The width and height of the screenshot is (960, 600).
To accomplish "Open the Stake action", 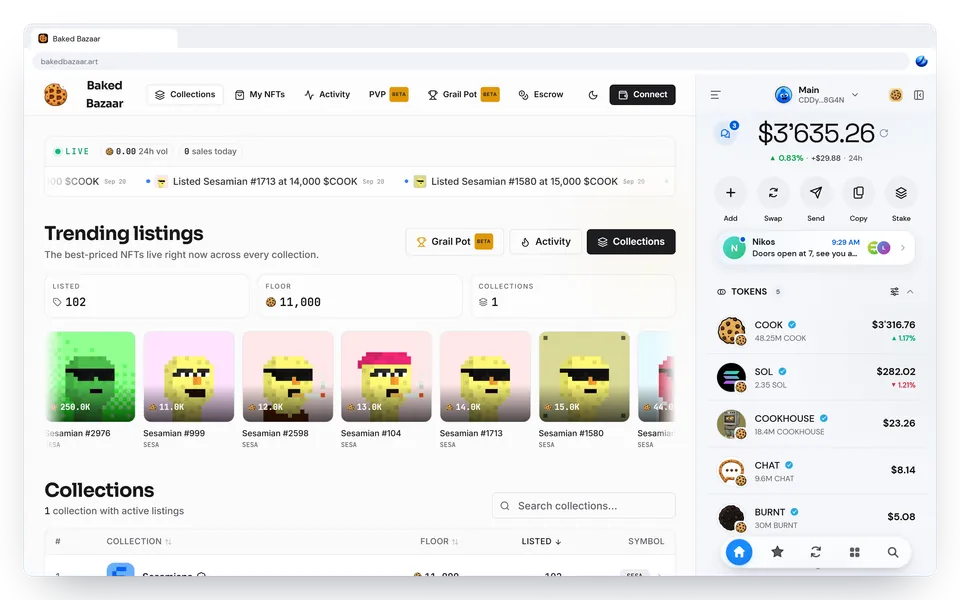I will [x=901, y=193].
